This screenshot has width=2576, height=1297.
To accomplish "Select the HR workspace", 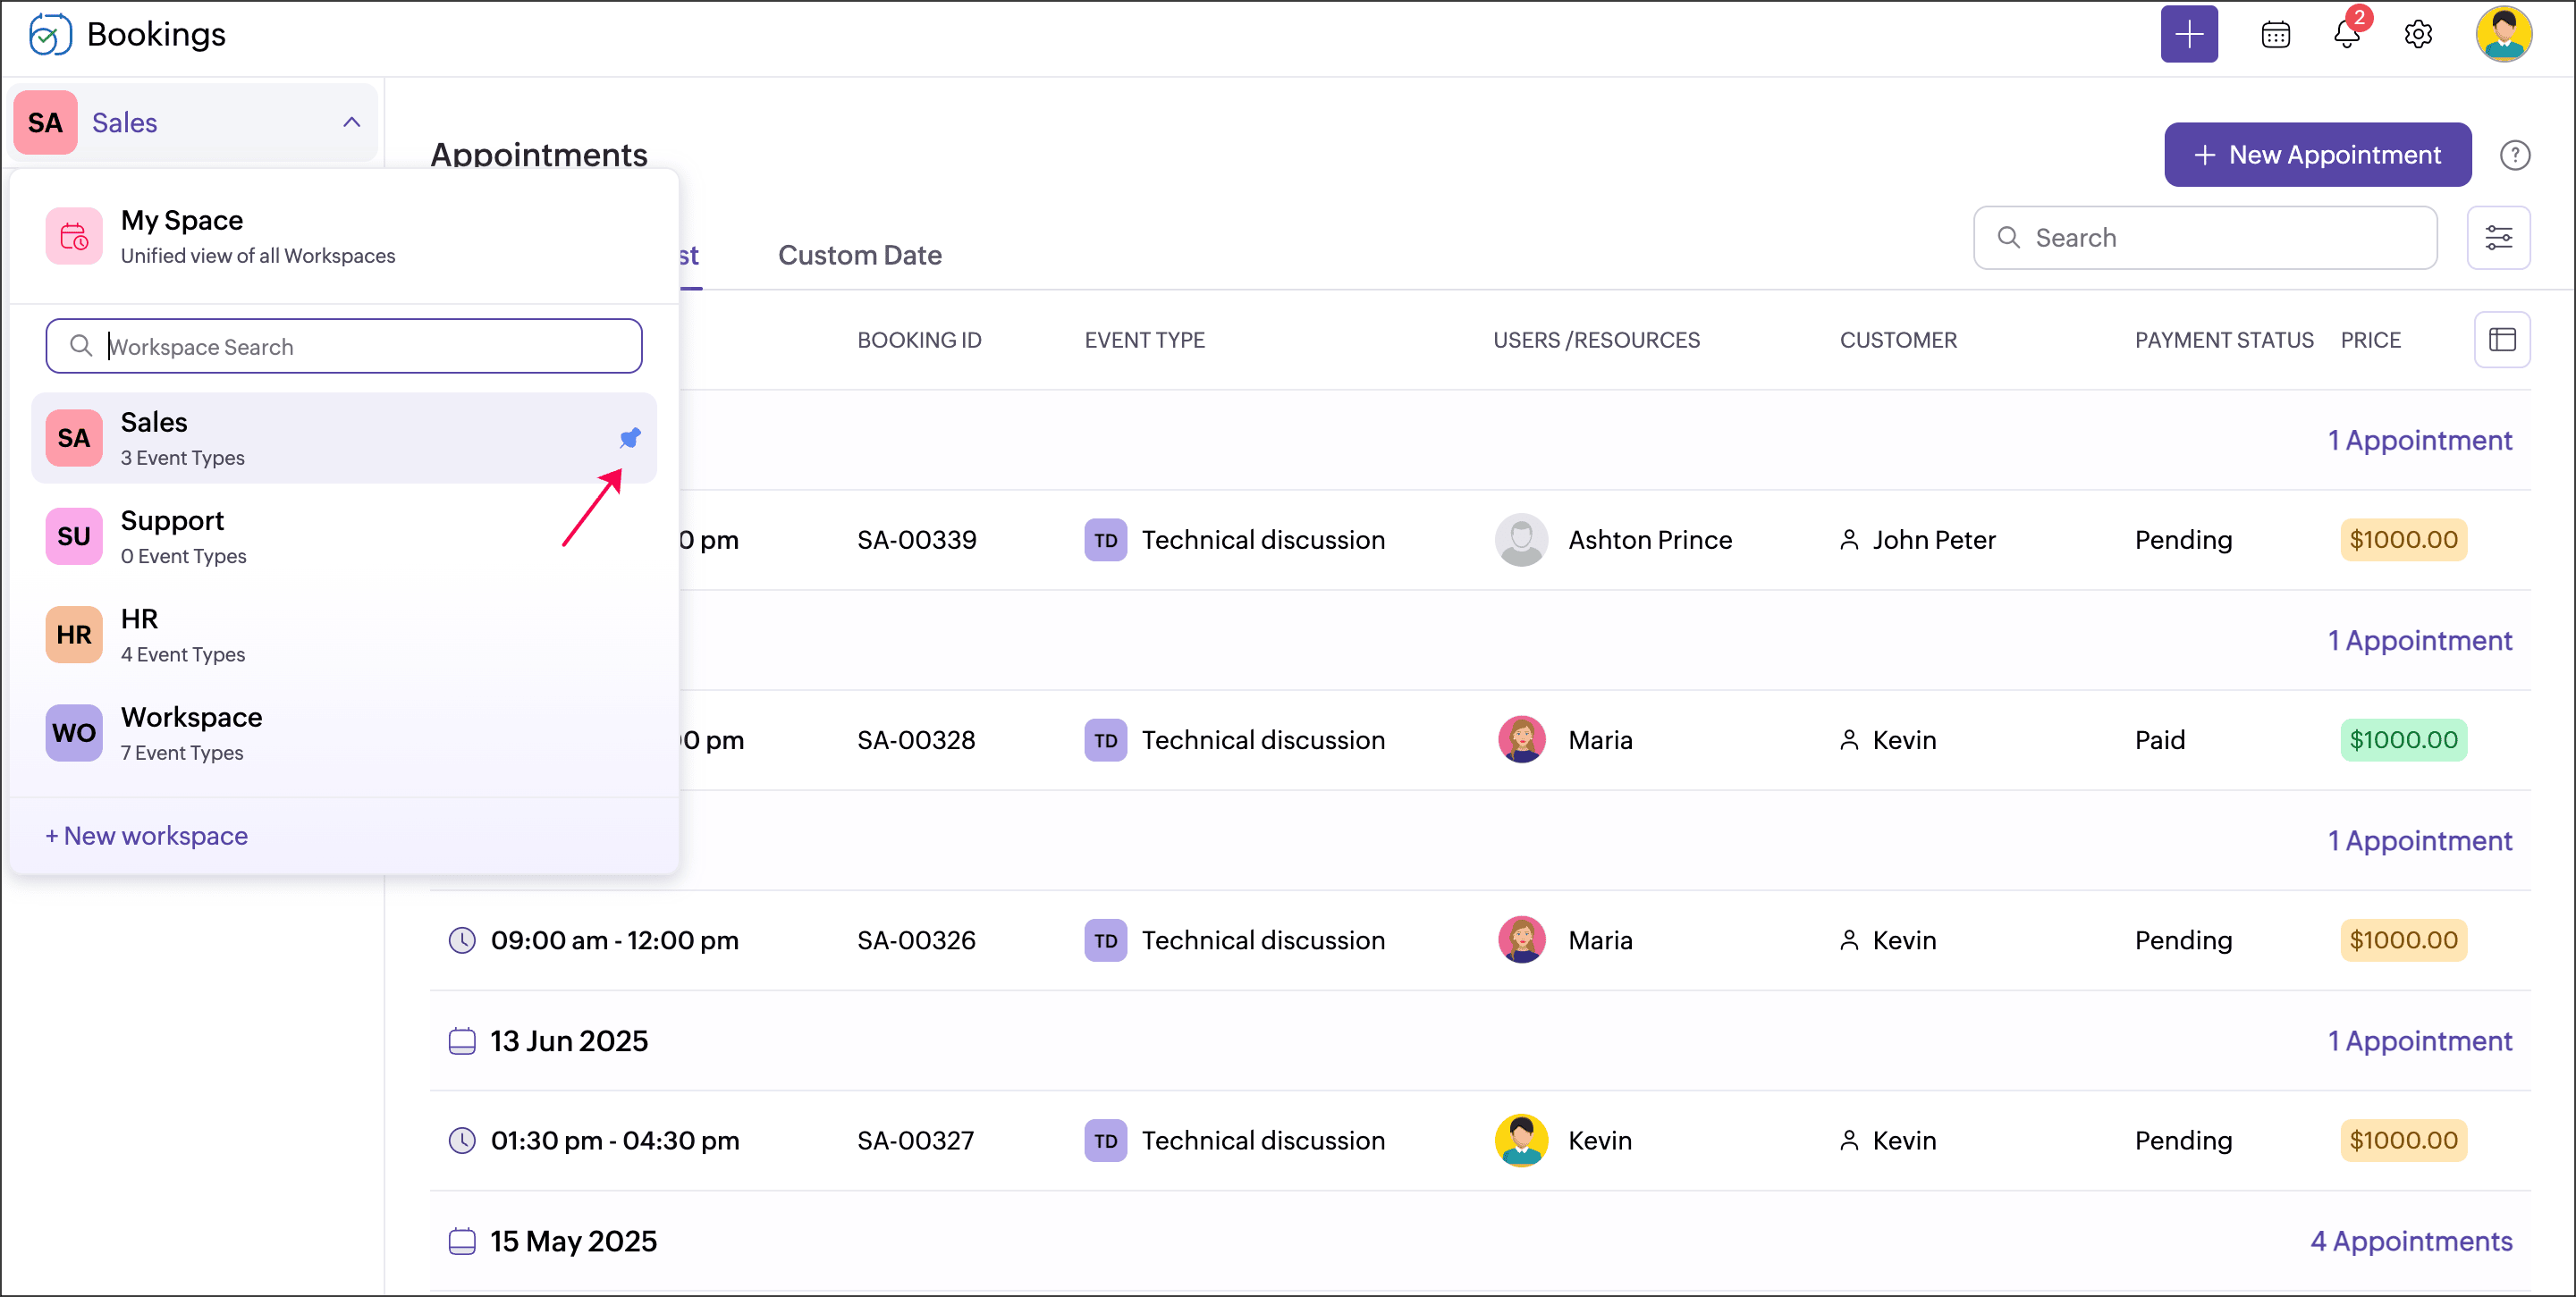I will 140,634.
